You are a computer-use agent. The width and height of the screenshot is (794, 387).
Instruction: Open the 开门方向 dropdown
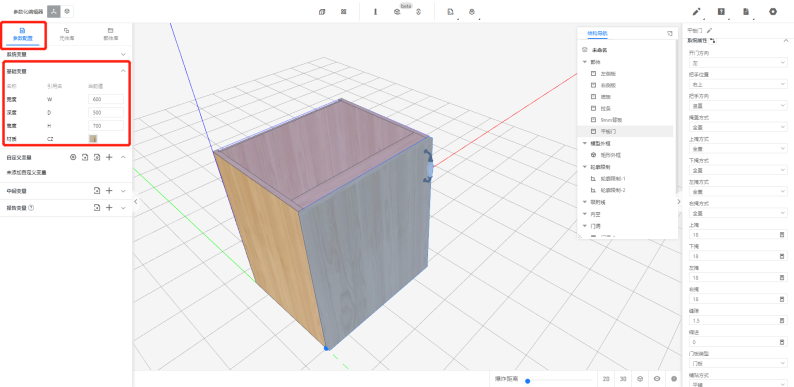738,63
